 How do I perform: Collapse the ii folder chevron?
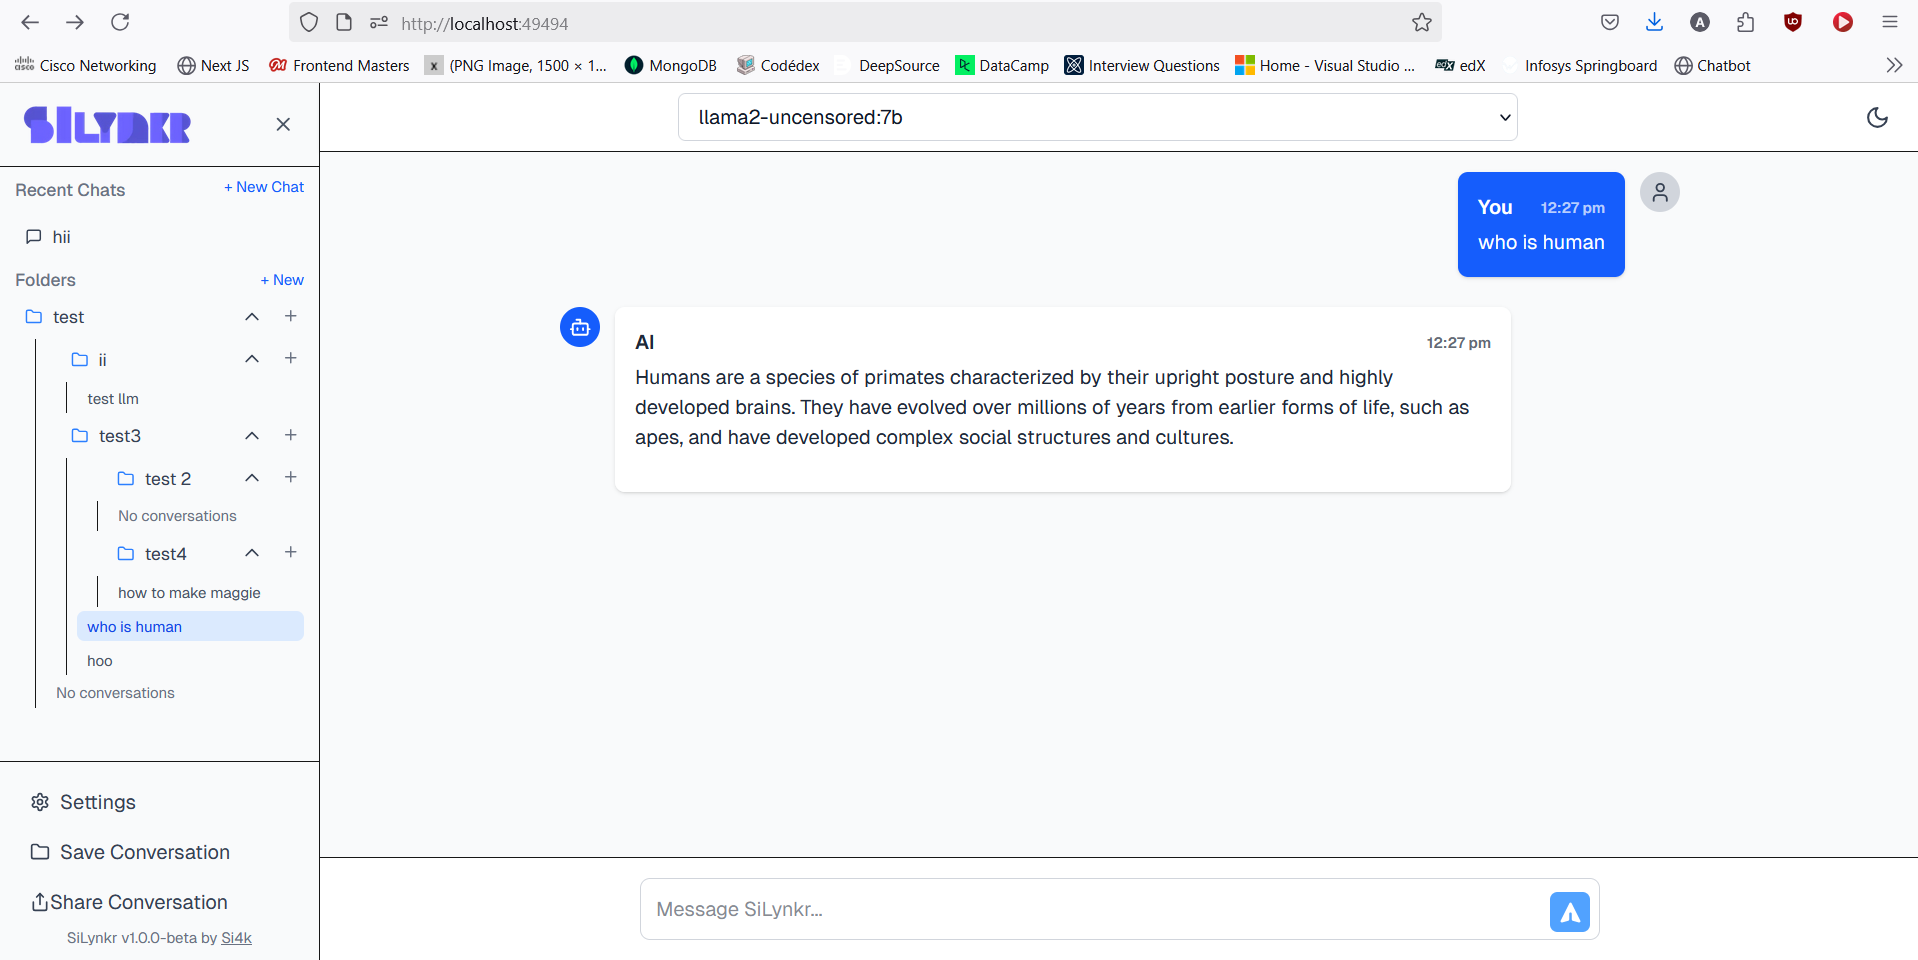(x=252, y=358)
